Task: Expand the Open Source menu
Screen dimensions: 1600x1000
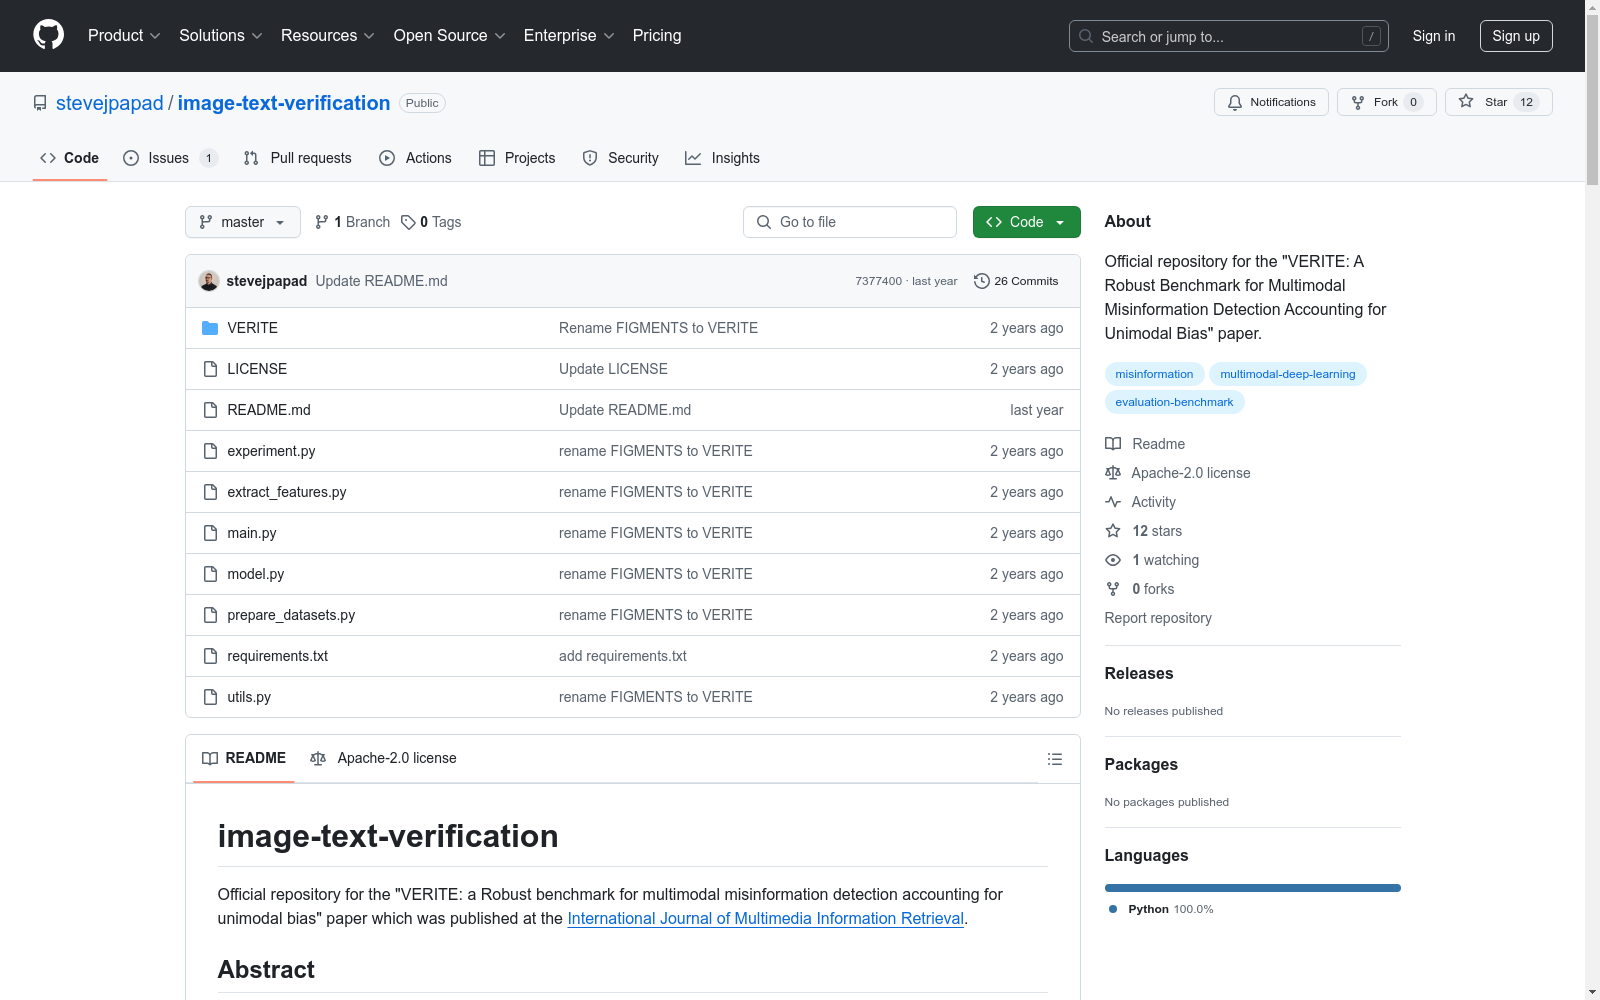Action: pyautogui.click(x=450, y=35)
